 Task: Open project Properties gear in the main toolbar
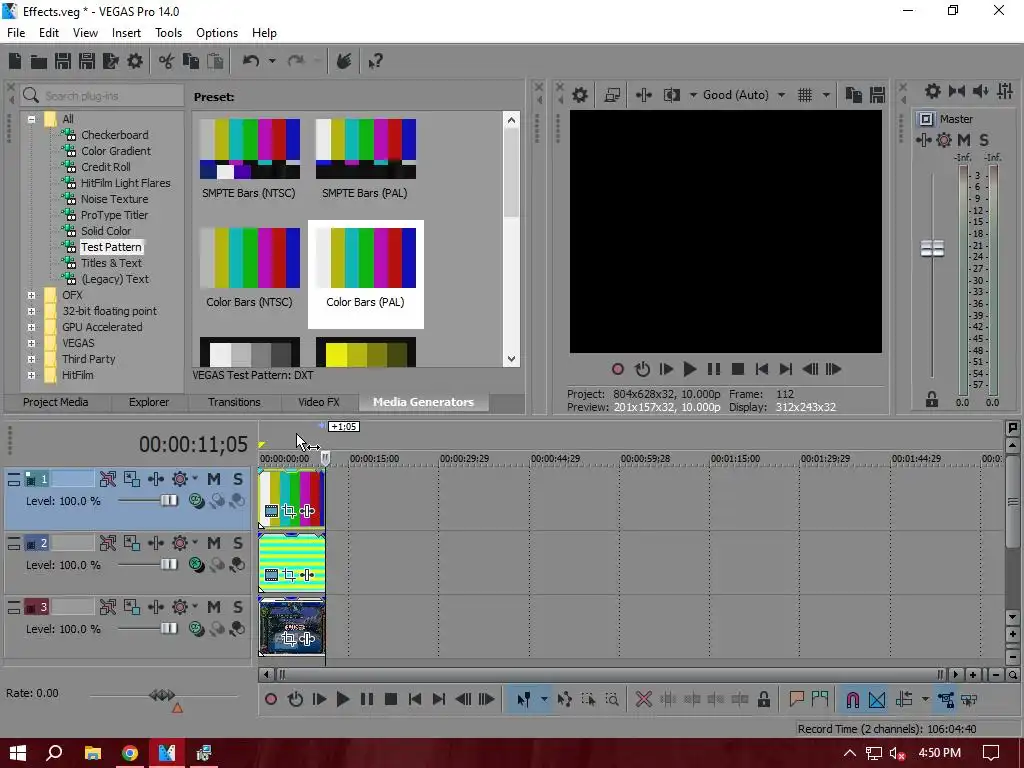click(x=135, y=61)
